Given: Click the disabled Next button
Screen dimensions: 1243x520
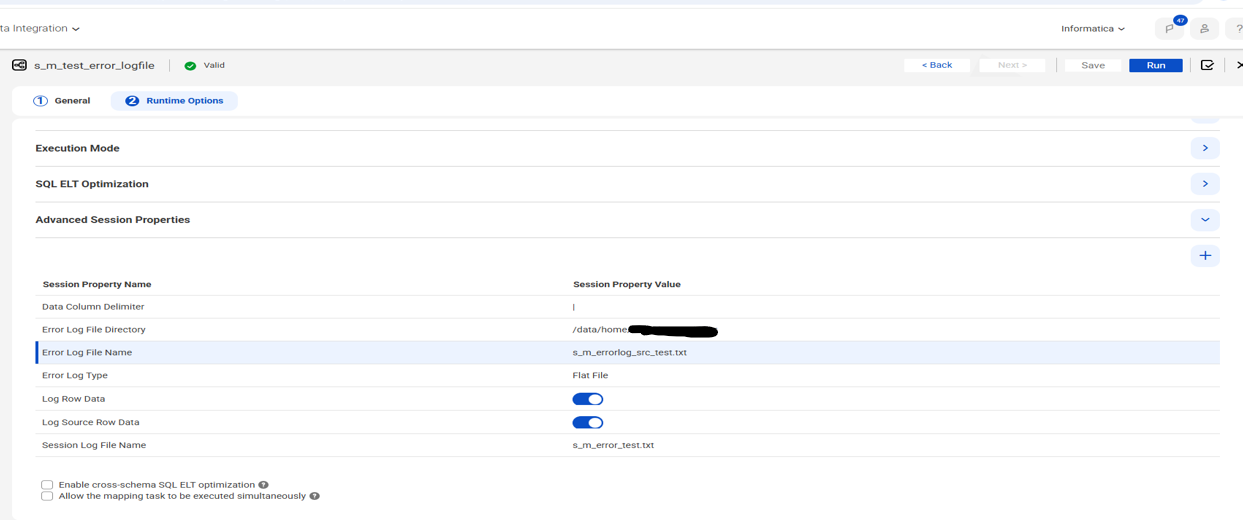Looking at the screenshot, I should point(1012,65).
